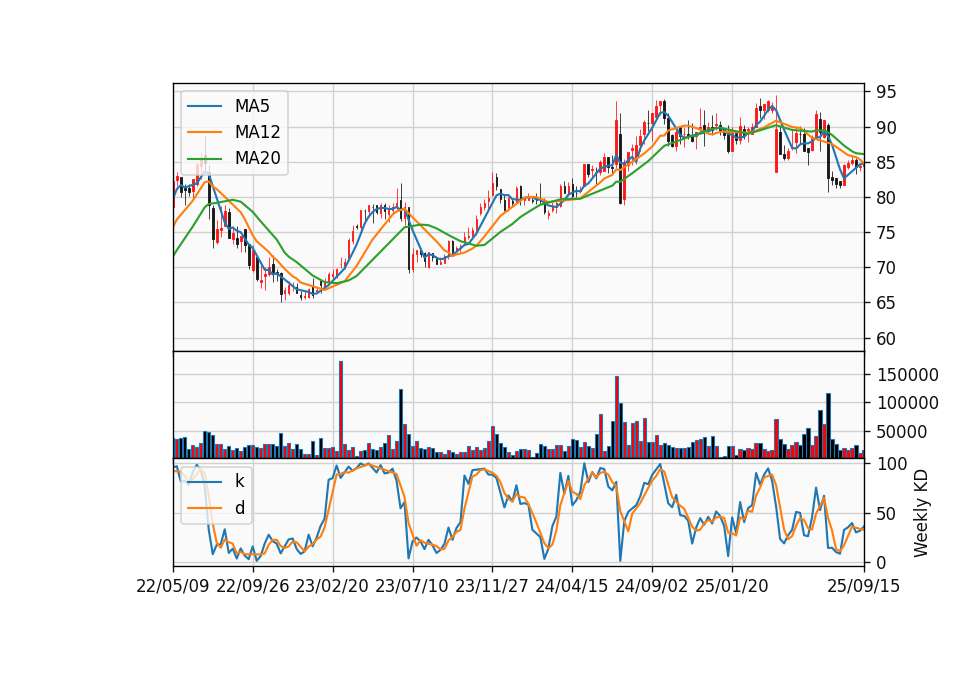Click the tallest volume bar near 23/02/20
This screenshot has height=690, width=960.
[x=341, y=410]
